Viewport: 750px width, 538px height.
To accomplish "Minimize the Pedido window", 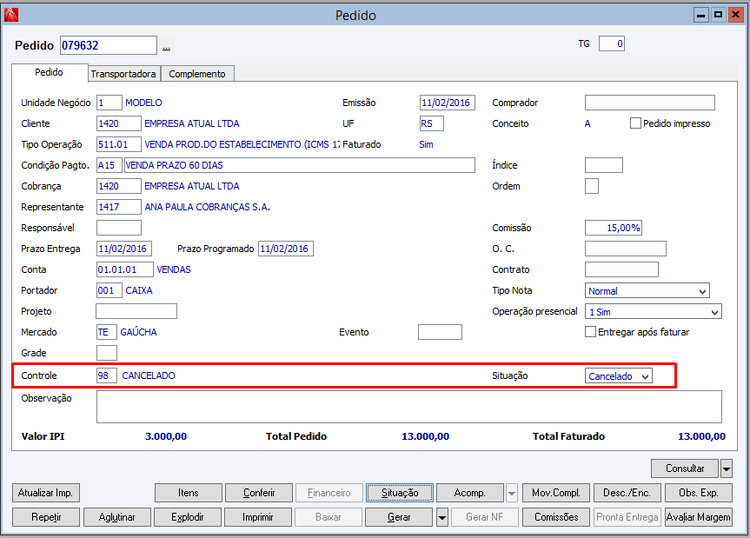I will [701, 15].
